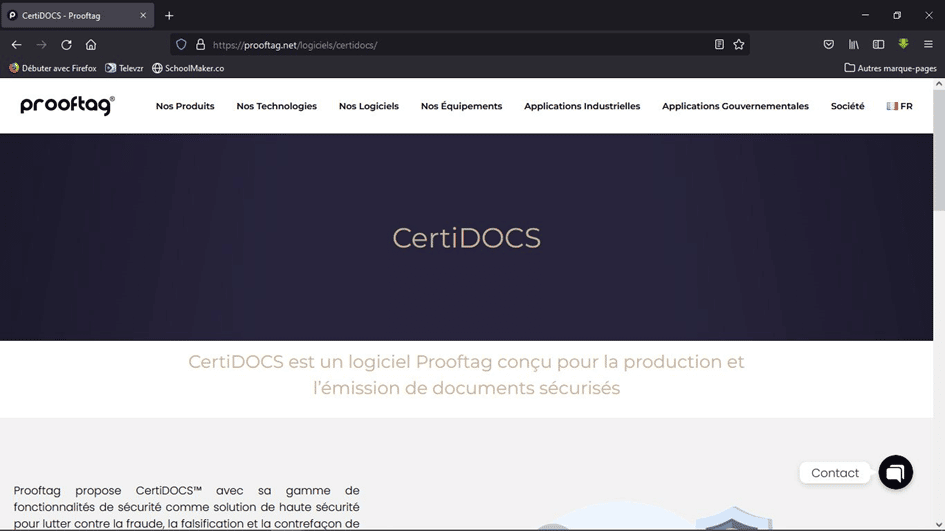Click the scrollbar up arrow
This screenshot has height=531, width=945.
tap(939, 84)
